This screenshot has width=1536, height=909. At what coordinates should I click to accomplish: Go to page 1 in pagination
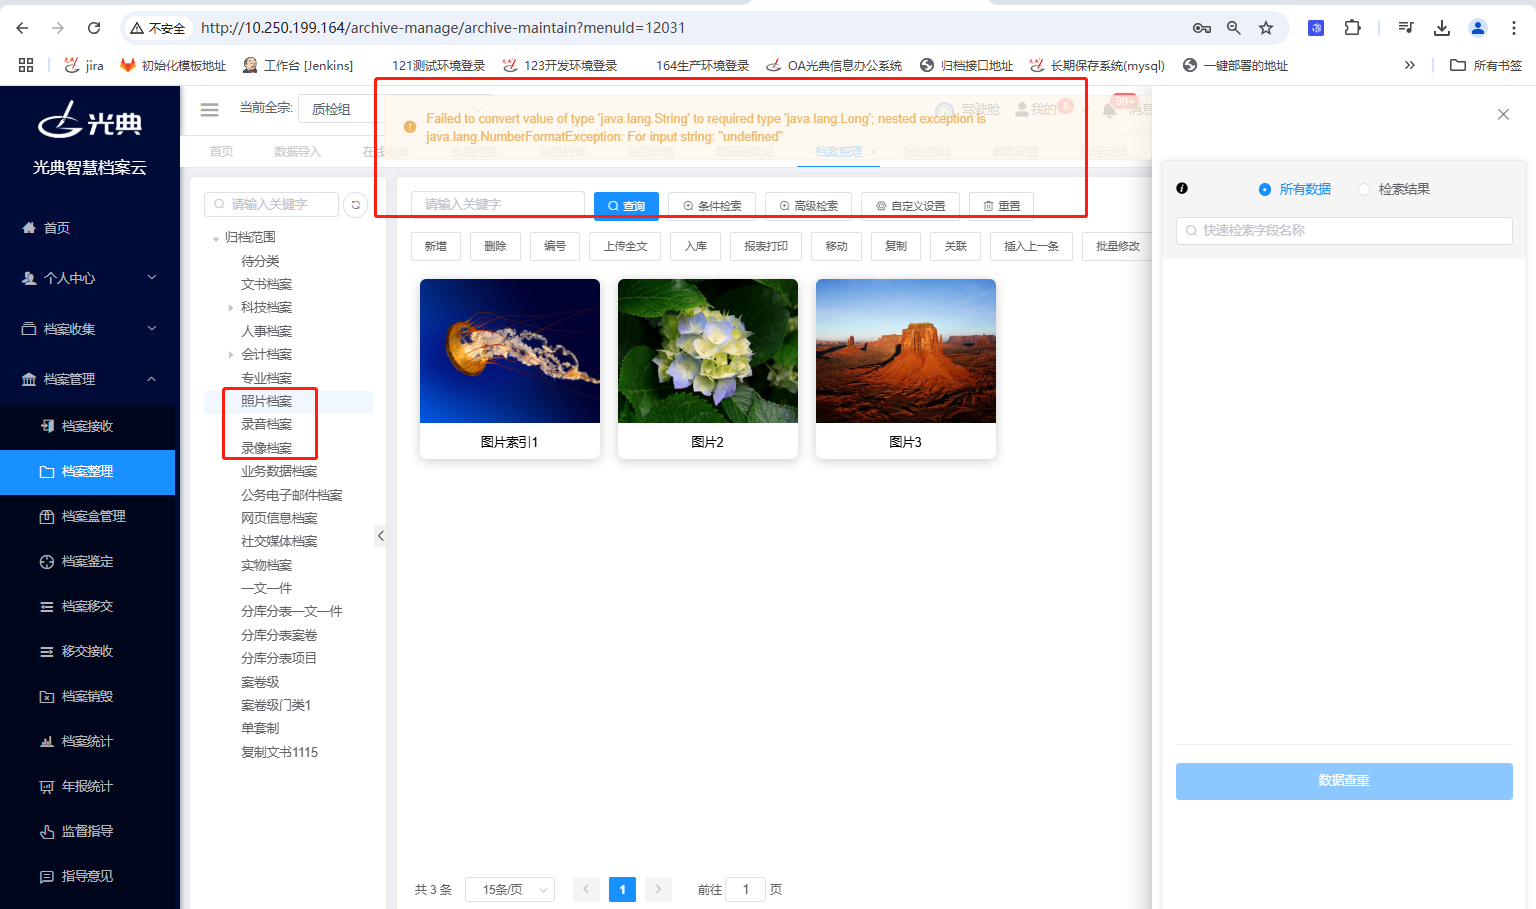coord(622,889)
